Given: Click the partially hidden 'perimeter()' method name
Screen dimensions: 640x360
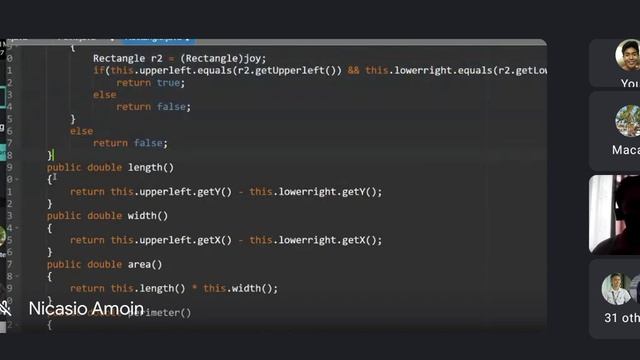Looking at the screenshot, I should [160, 313].
